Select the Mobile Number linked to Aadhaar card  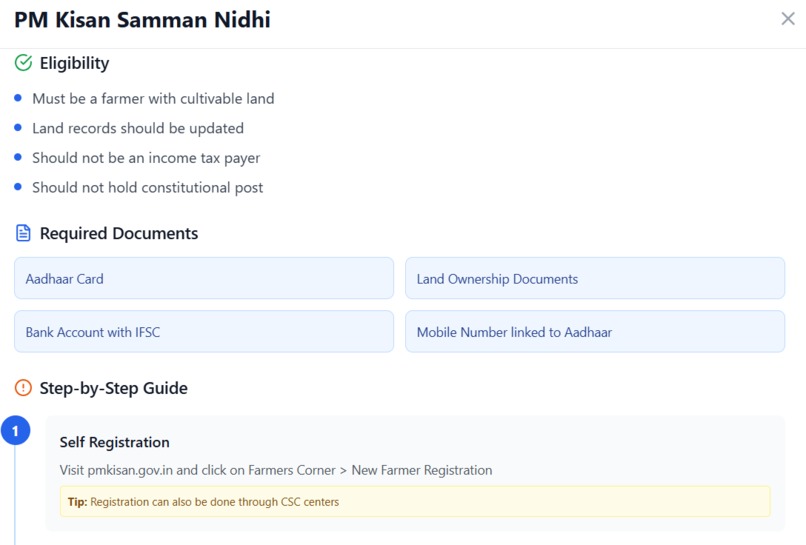pyautogui.click(x=595, y=332)
